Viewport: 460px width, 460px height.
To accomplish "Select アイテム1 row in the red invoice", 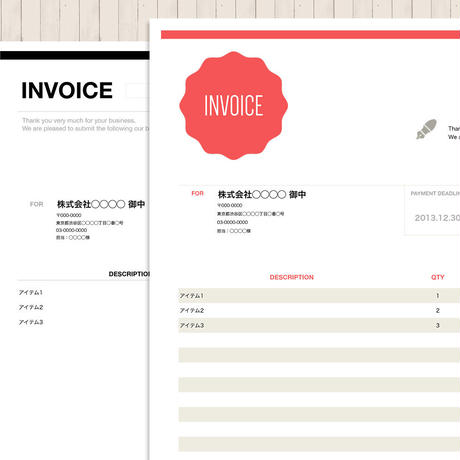I will [x=319, y=296].
